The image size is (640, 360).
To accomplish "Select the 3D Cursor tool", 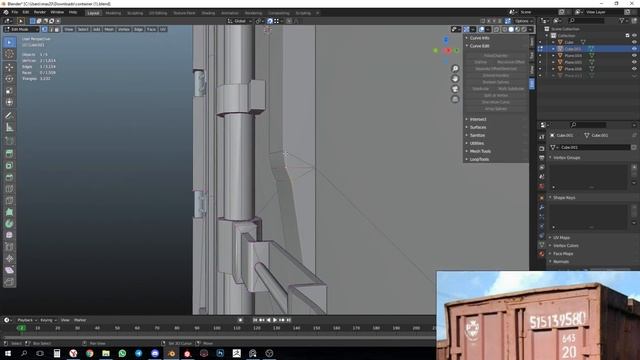I will (9, 54).
